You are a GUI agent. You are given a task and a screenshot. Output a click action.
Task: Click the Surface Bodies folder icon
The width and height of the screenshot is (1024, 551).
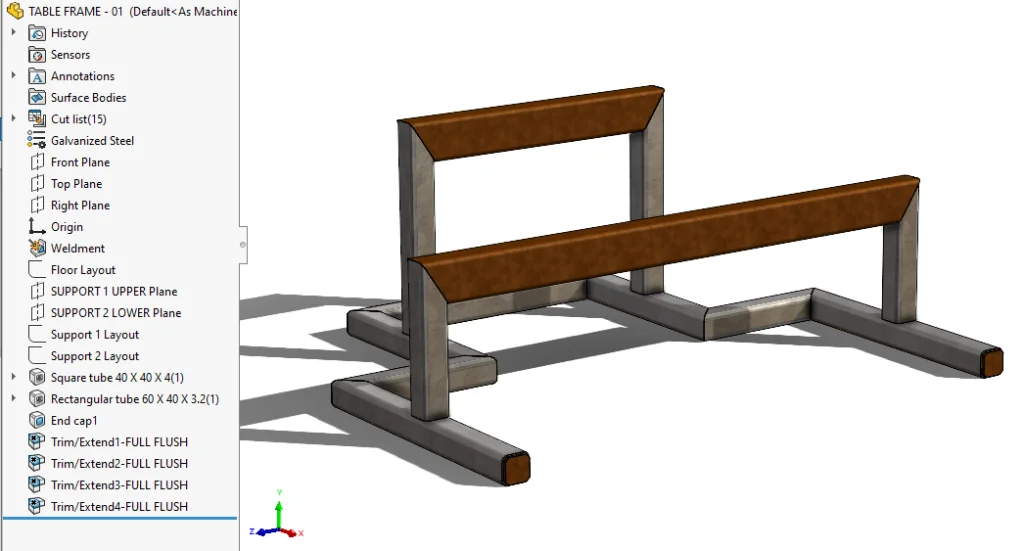coord(37,97)
